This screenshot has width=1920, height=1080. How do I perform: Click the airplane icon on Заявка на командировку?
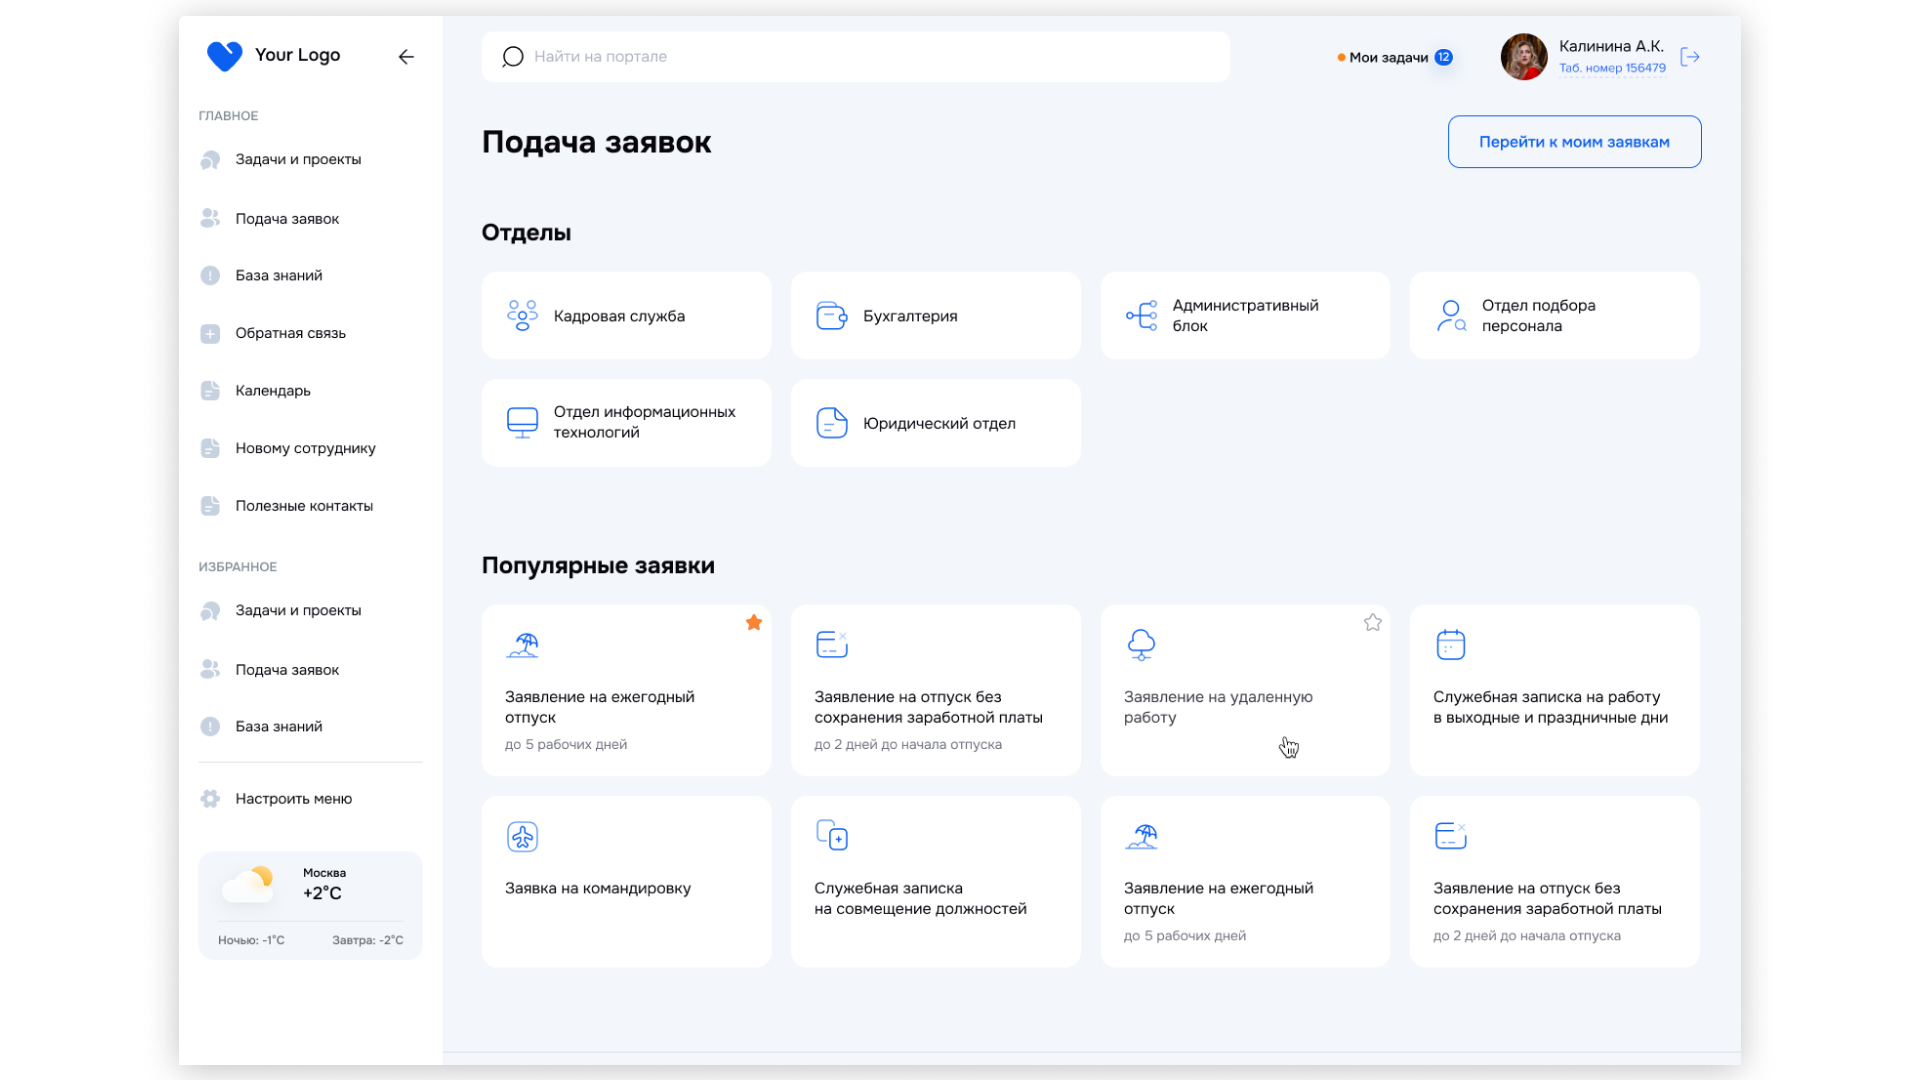pos(522,836)
